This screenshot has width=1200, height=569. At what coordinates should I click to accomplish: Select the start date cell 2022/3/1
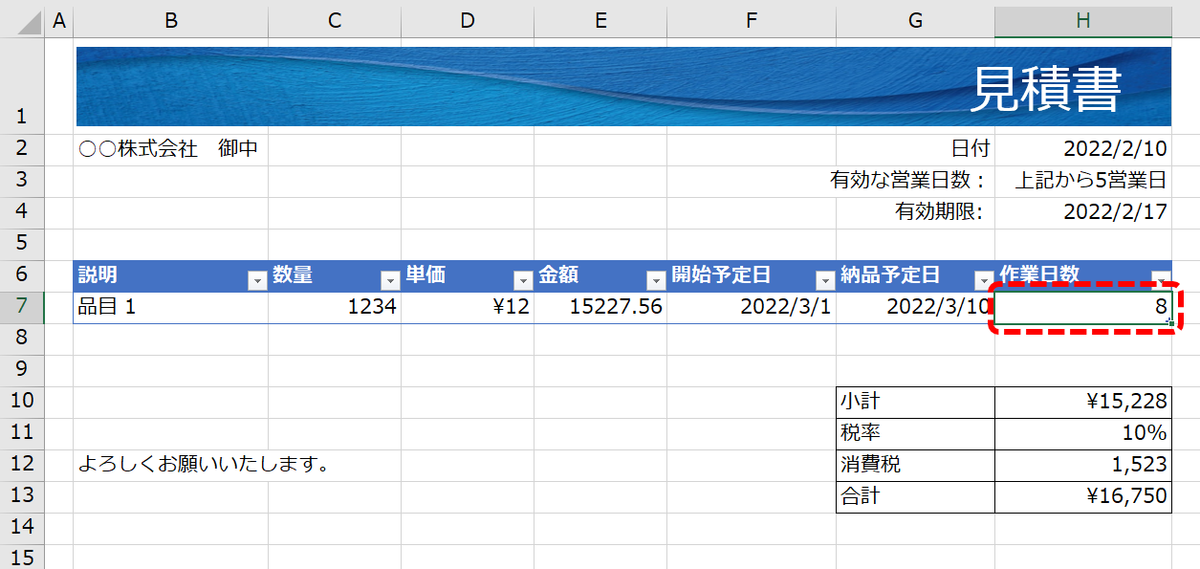pyautogui.click(x=752, y=307)
